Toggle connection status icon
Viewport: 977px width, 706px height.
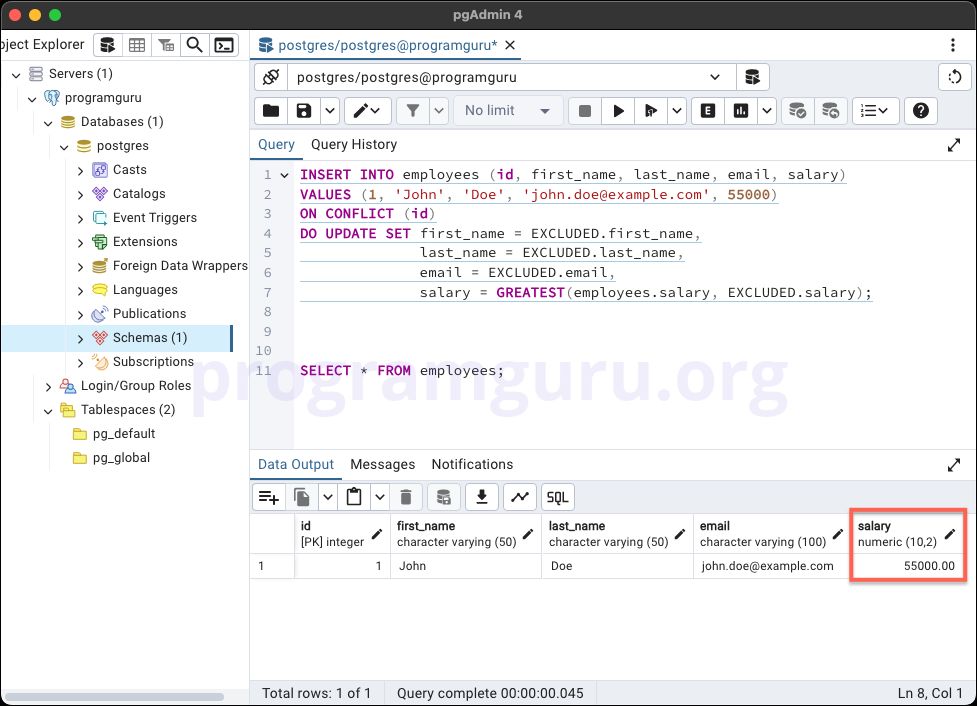[x=271, y=77]
